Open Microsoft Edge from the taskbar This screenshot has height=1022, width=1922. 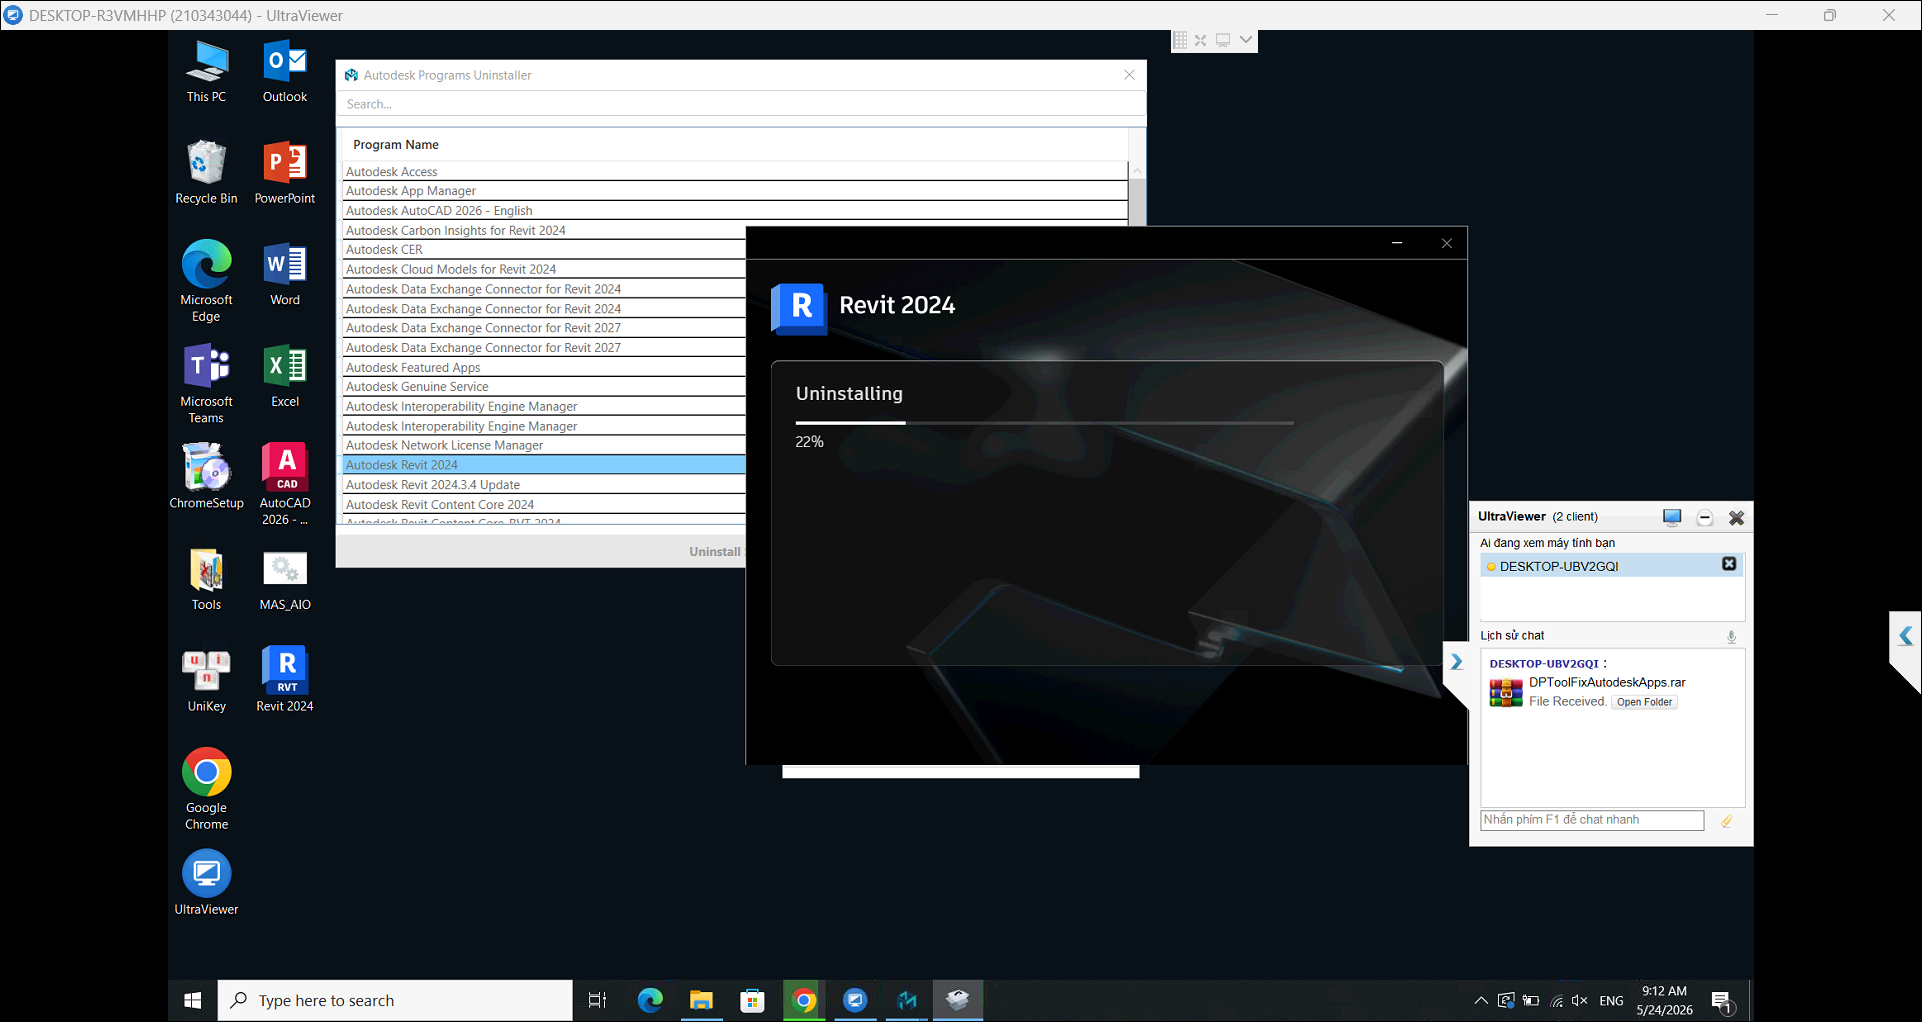point(651,1000)
